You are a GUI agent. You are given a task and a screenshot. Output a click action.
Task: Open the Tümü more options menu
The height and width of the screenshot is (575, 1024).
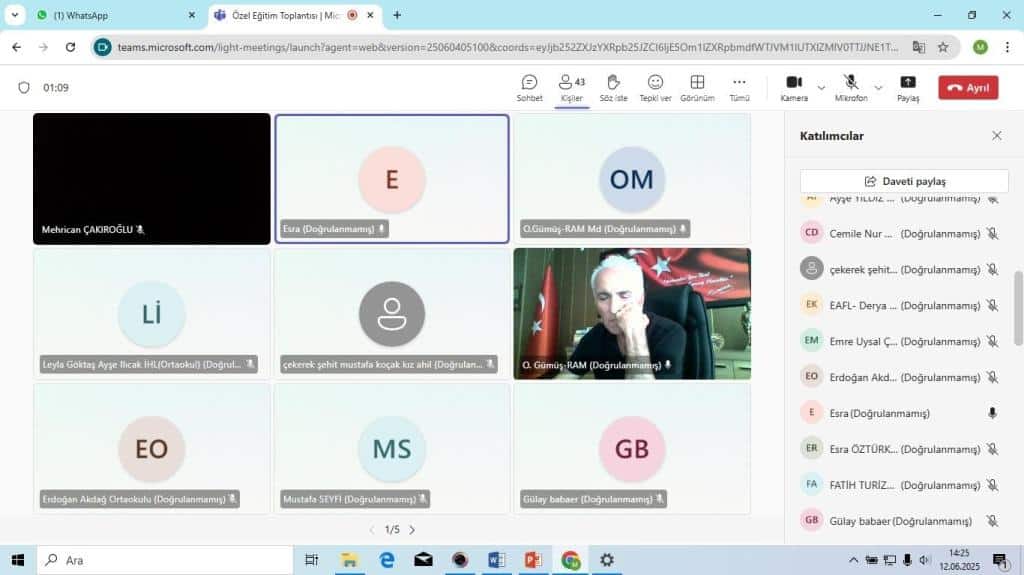[739, 88]
